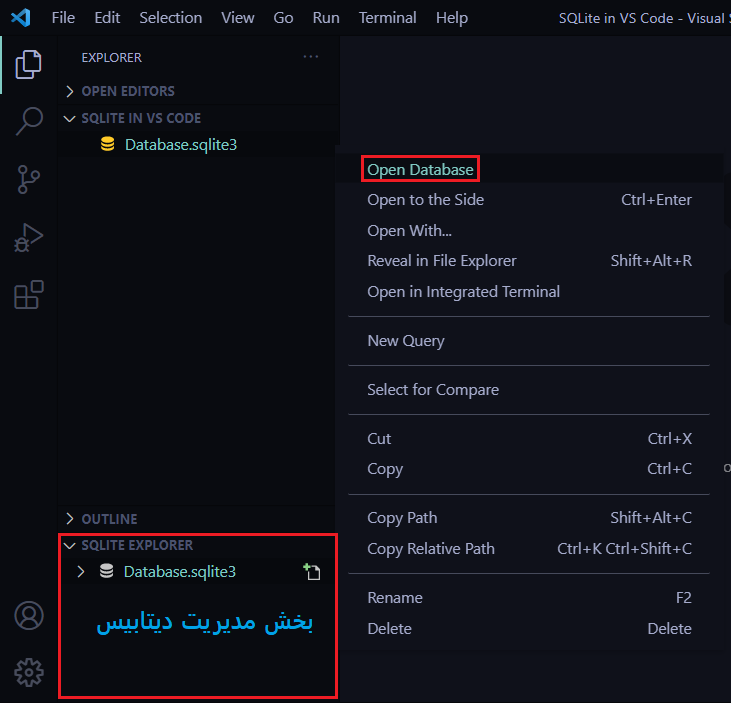Choose Reveal in File Explorer
Viewport: 731px width, 703px height.
click(529, 261)
